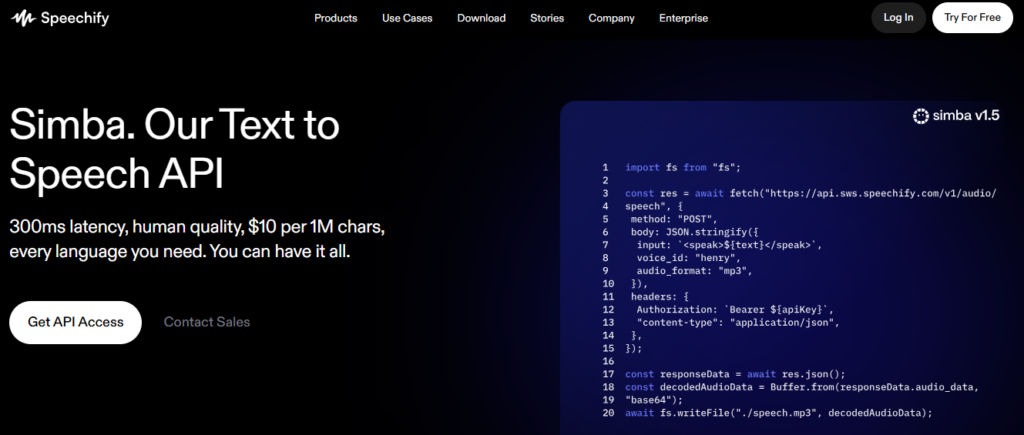Click the code line 'Authorization: `Bearer ${apiKey}`'
The height and width of the screenshot is (435, 1024).
(x=735, y=310)
